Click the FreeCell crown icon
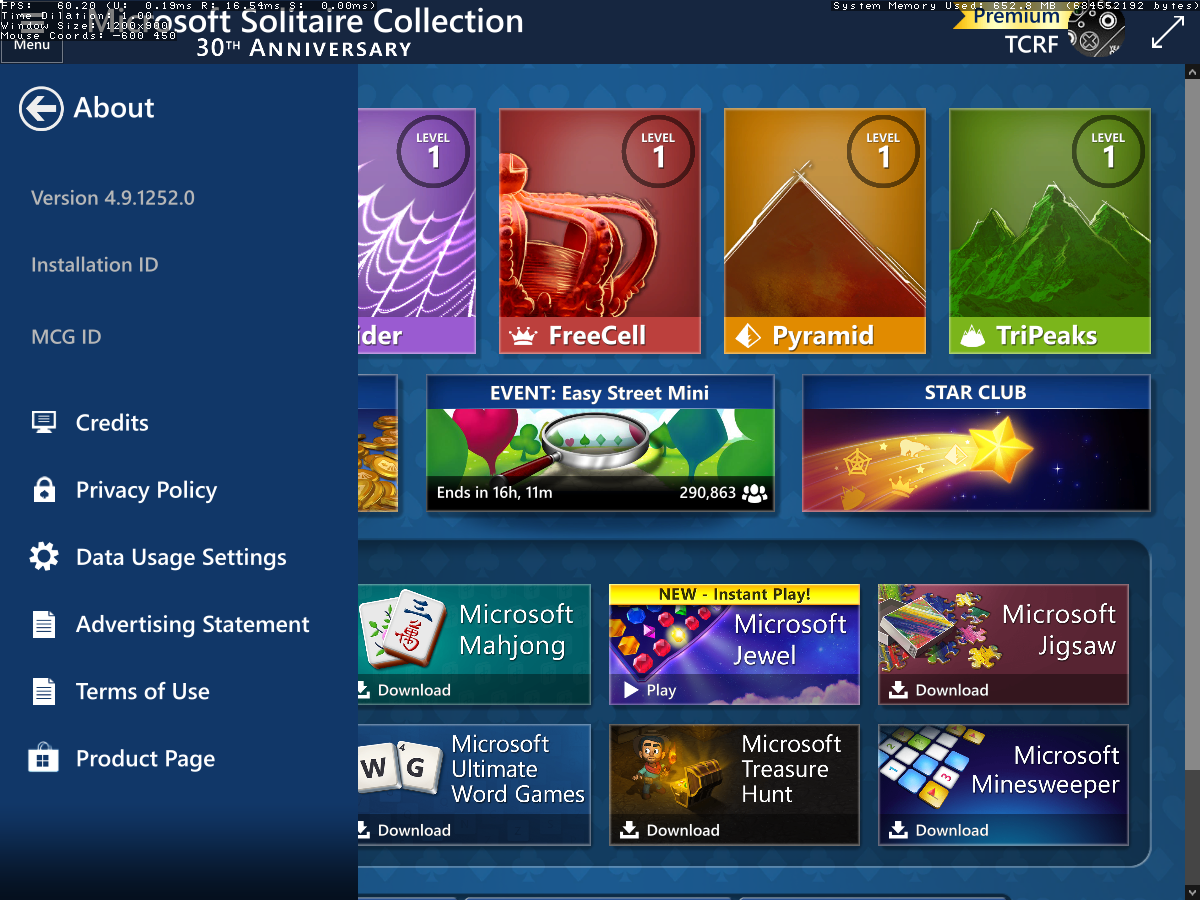1200x900 pixels. pos(524,336)
